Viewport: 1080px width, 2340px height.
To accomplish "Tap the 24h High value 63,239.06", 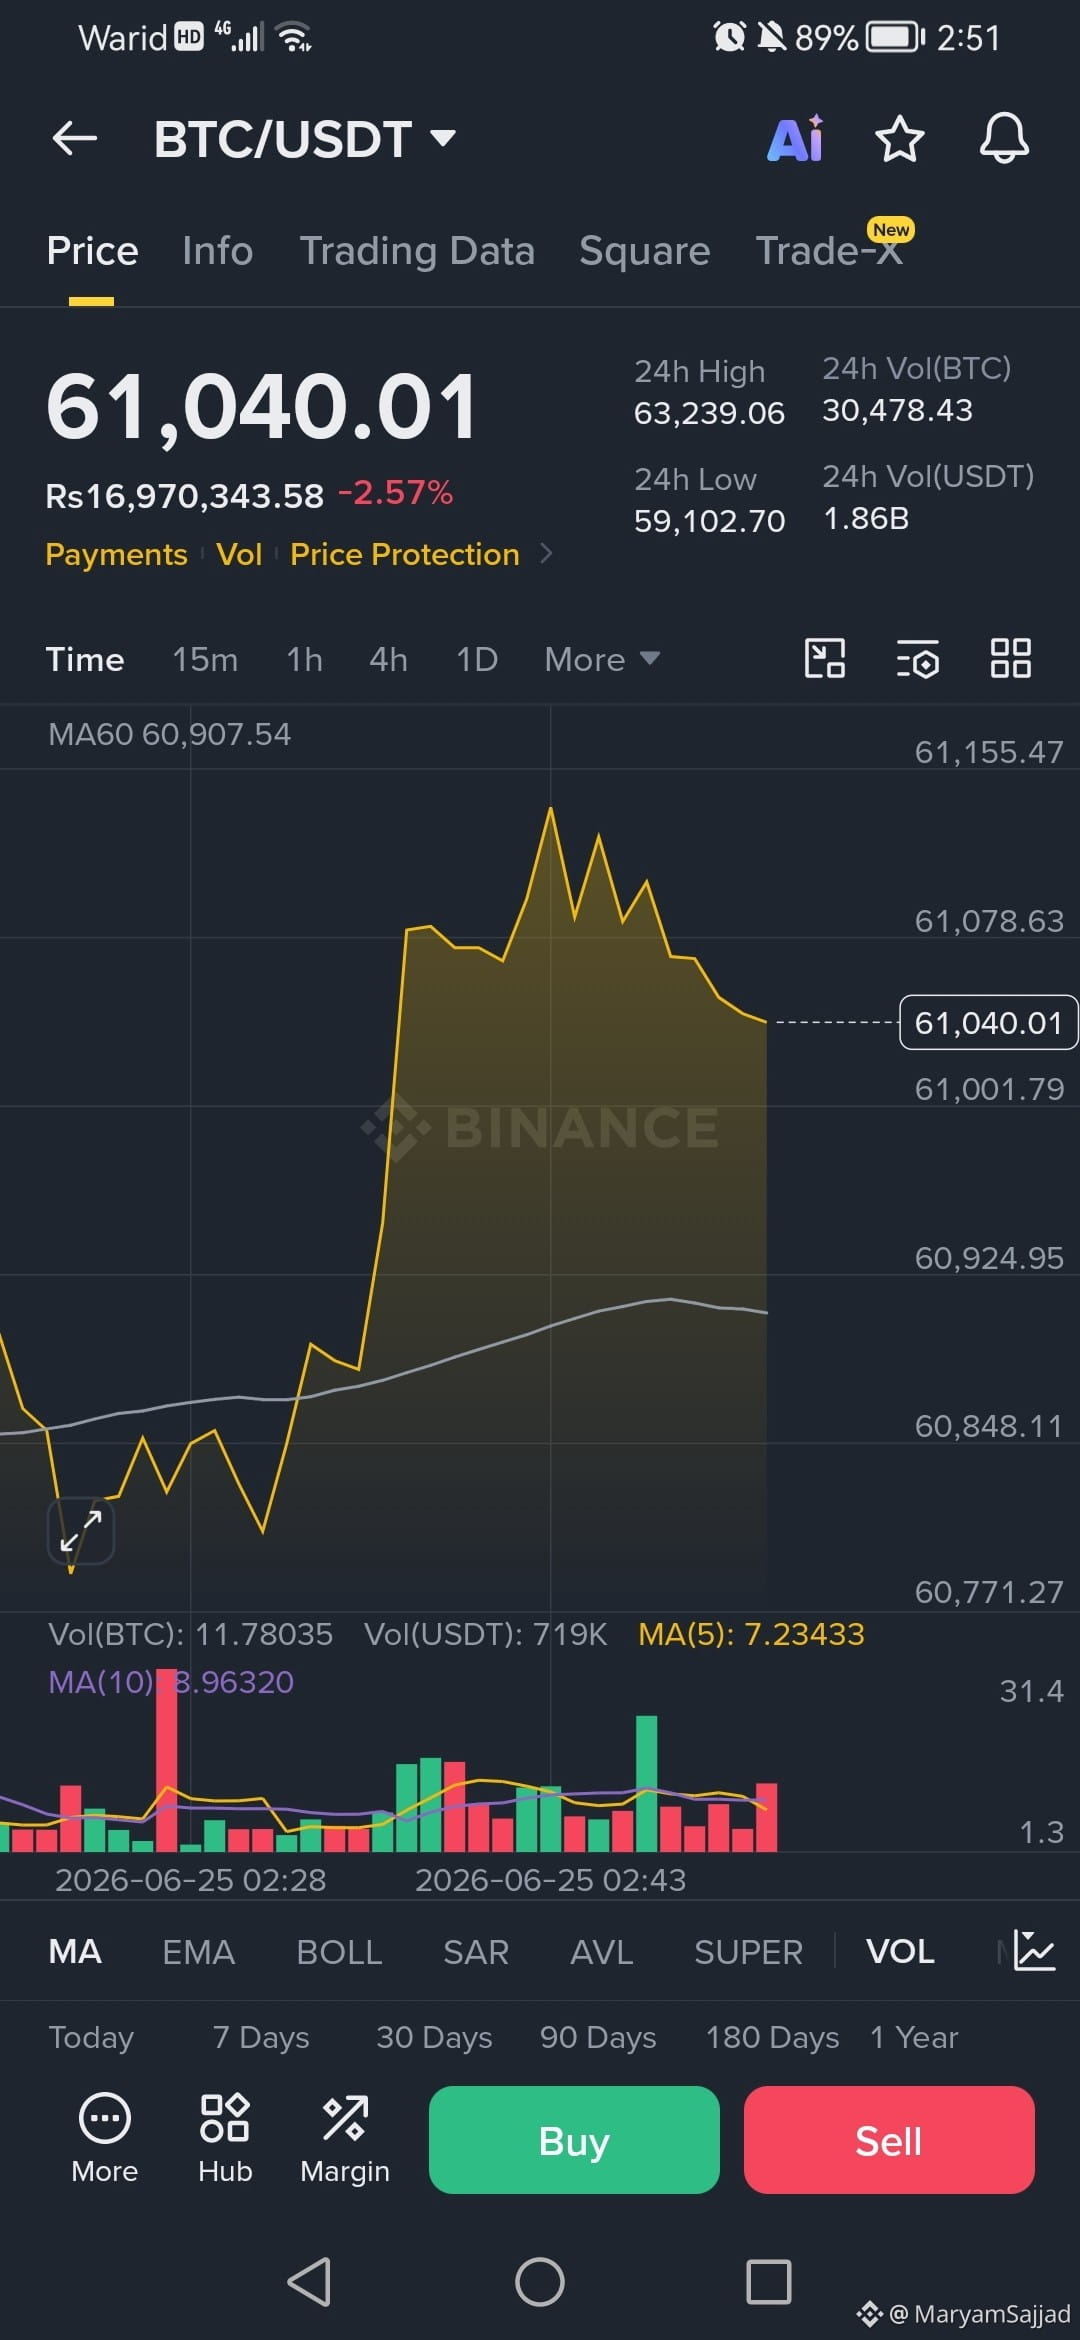I will pyautogui.click(x=709, y=413).
